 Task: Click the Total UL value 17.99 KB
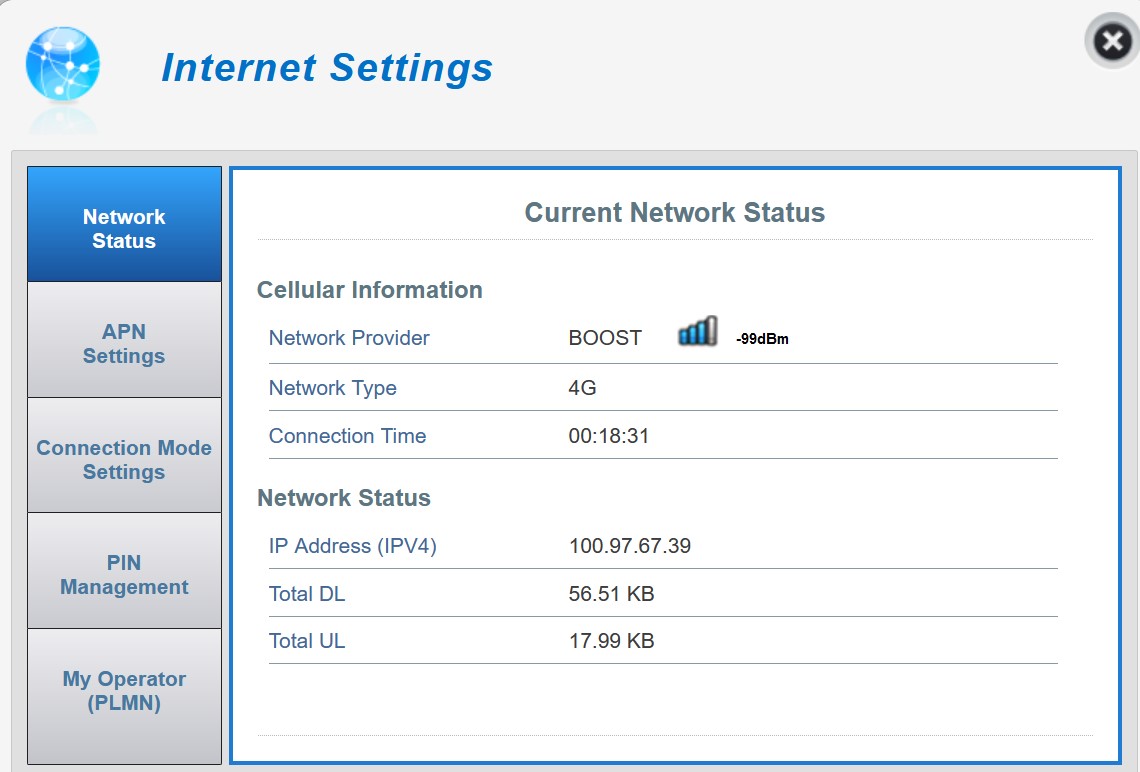[611, 641]
